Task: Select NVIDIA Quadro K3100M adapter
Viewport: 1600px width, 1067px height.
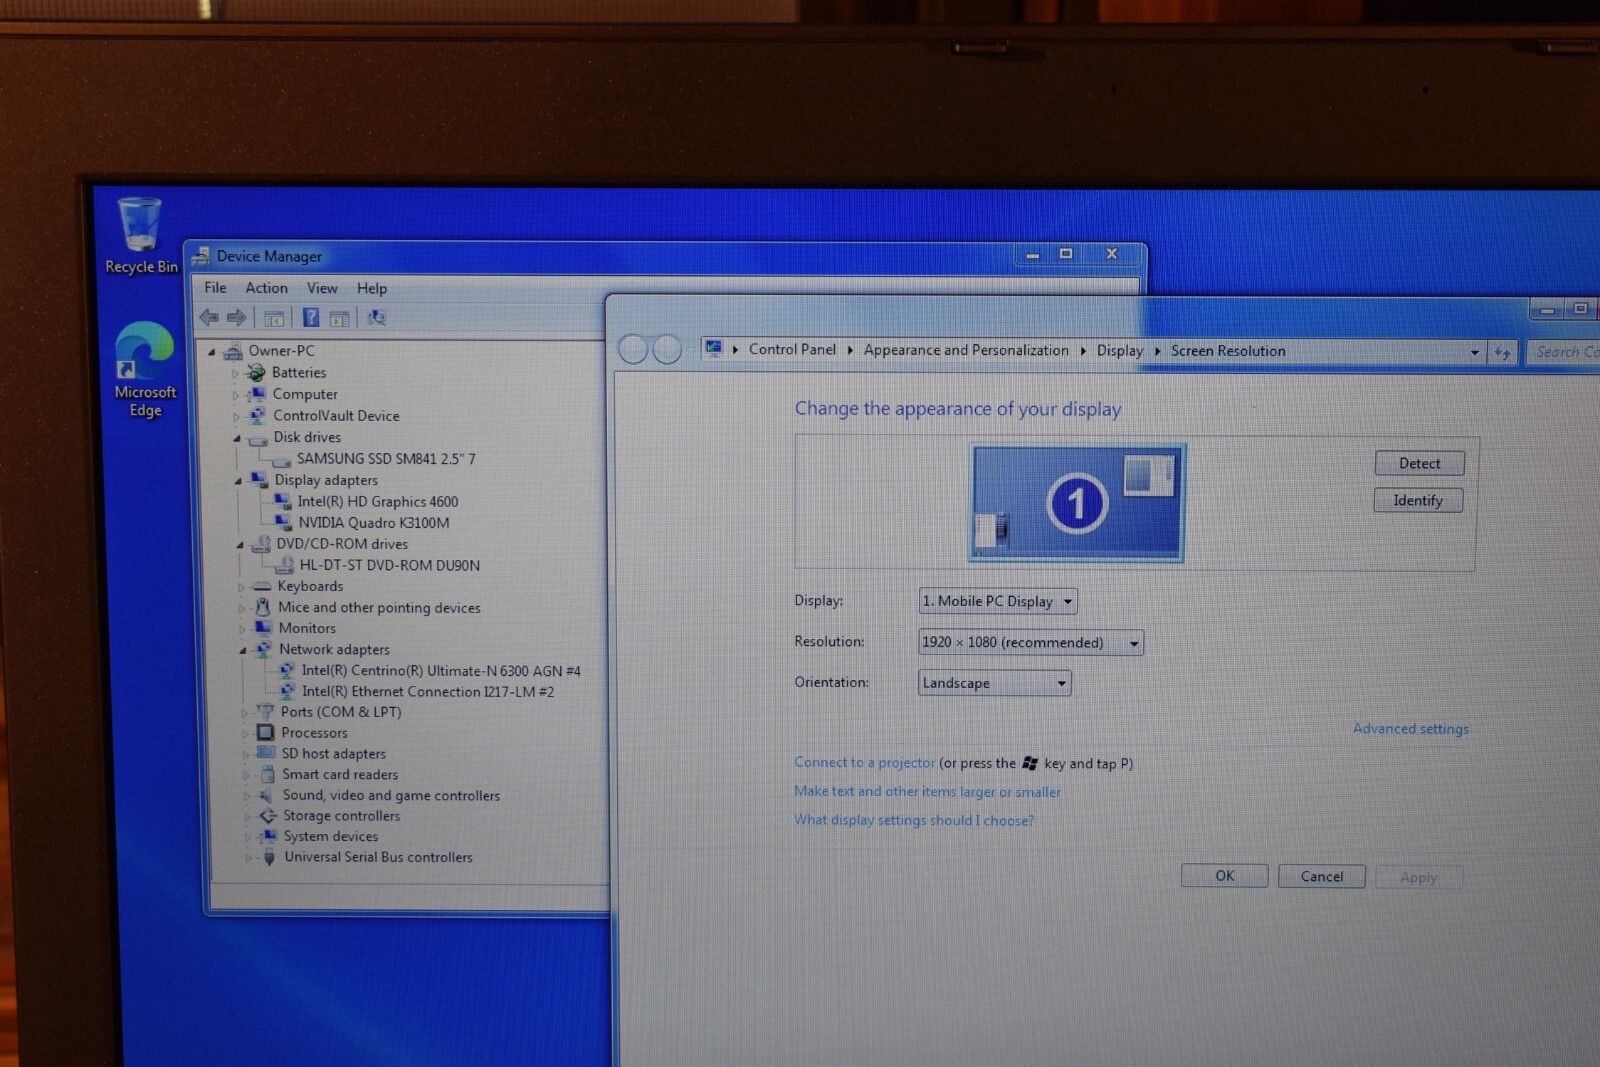Action: tap(374, 523)
